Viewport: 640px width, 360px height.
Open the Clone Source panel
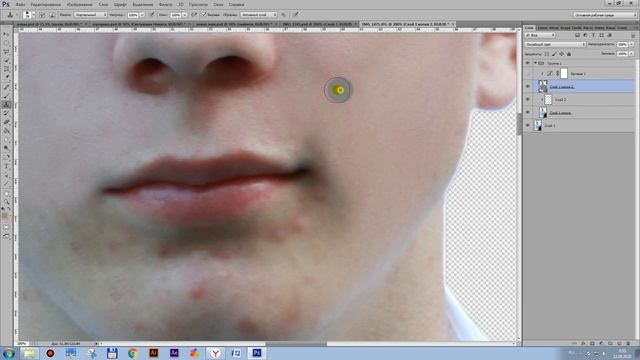point(52,15)
